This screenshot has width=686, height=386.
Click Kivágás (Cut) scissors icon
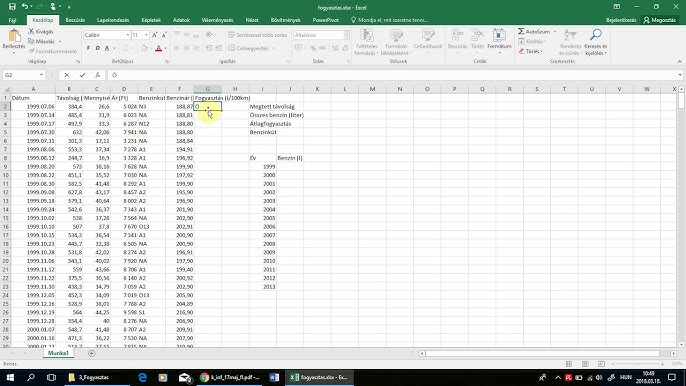pos(32,32)
